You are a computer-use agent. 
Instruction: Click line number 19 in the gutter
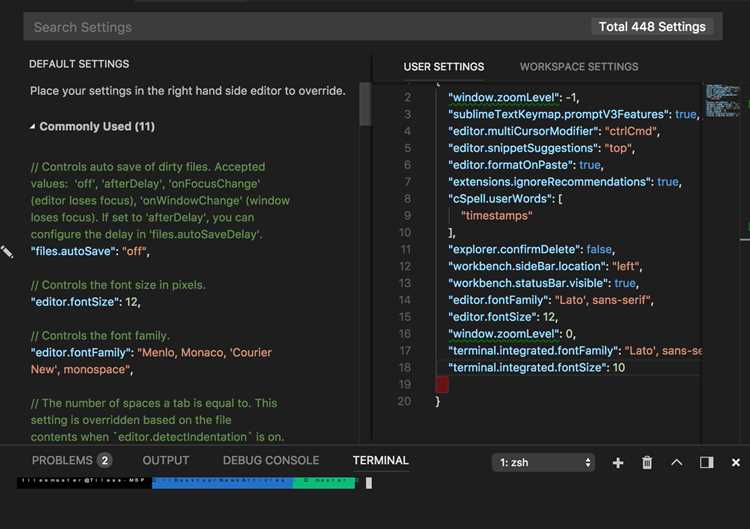(405, 385)
